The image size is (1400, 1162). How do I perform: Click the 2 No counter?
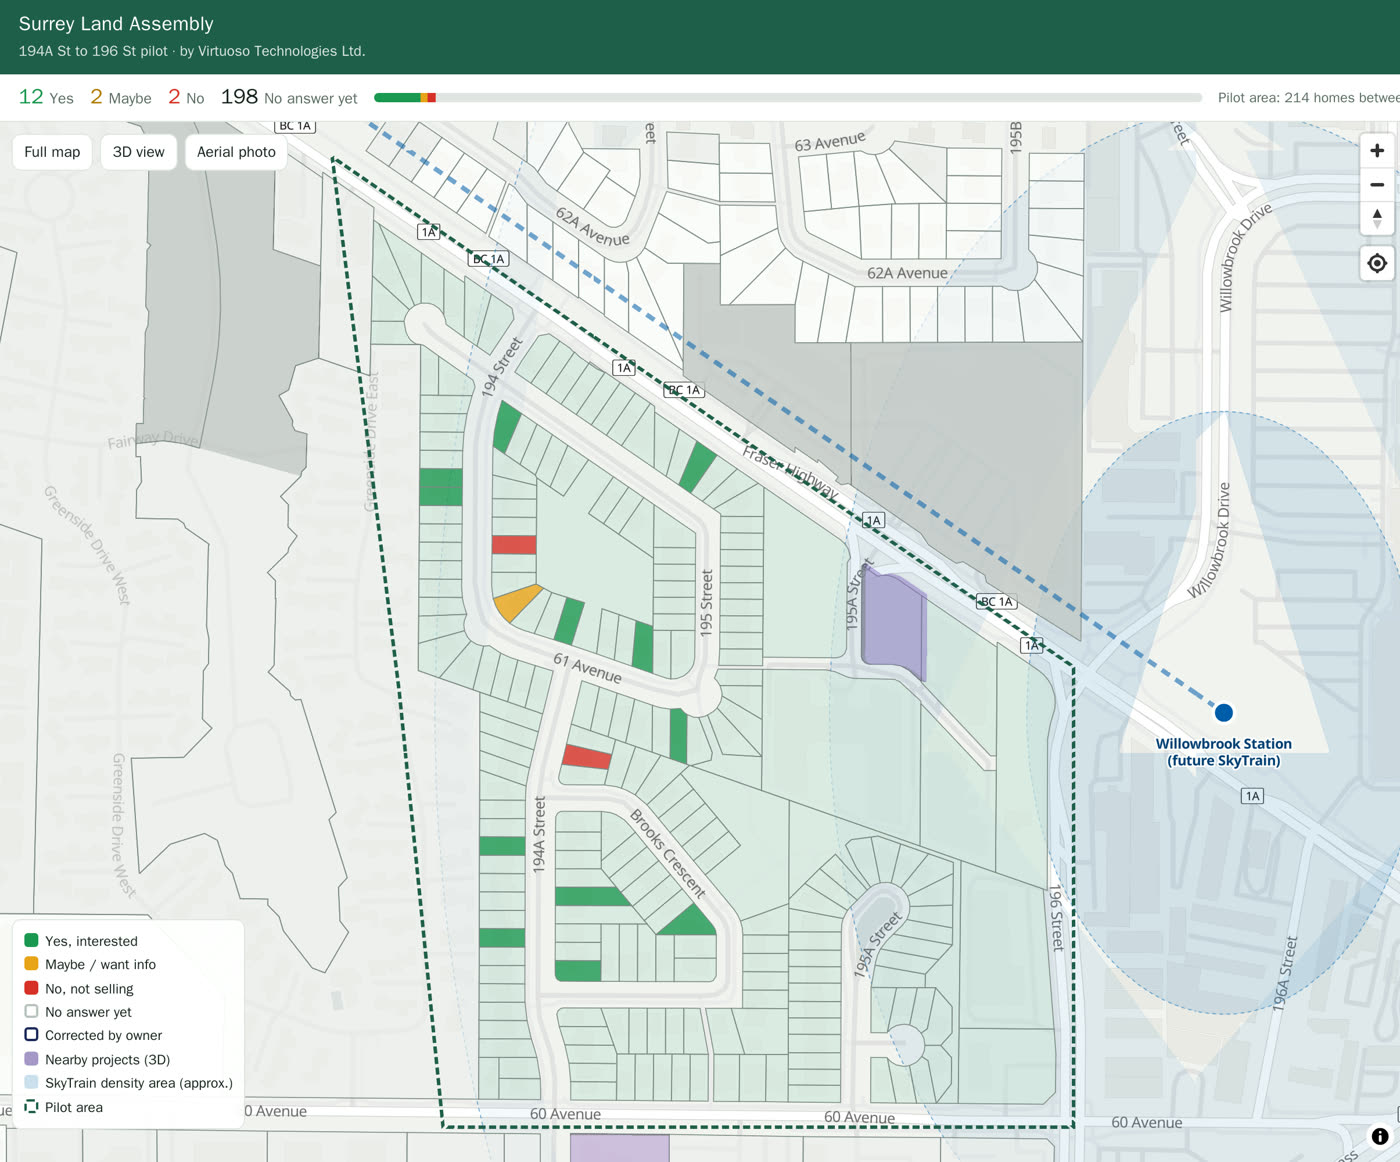[186, 97]
